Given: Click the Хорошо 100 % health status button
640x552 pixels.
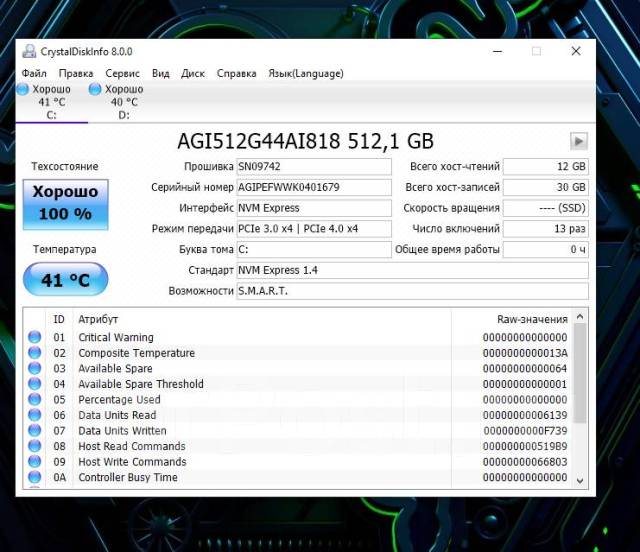Looking at the screenshot, I should (66, 205).
